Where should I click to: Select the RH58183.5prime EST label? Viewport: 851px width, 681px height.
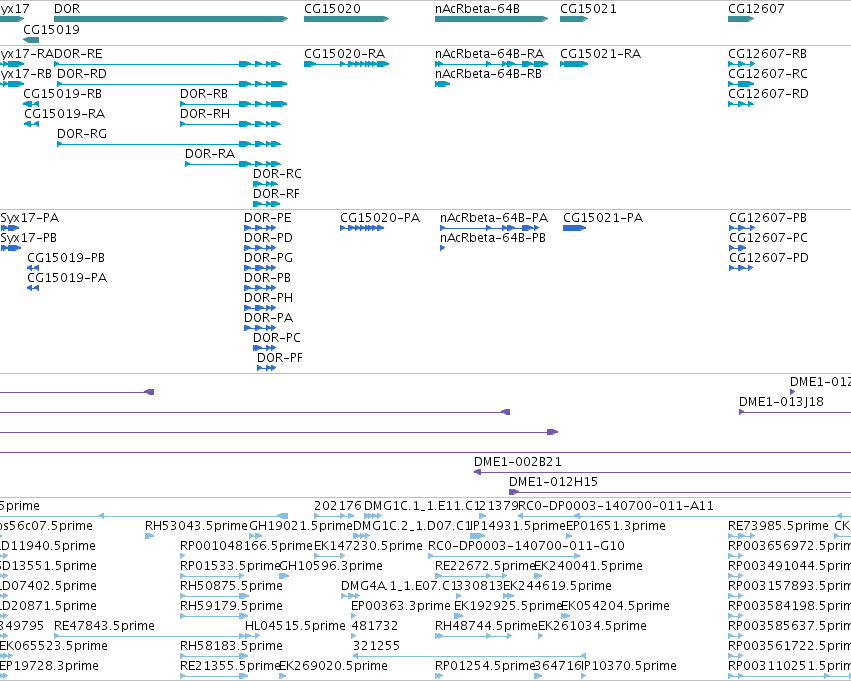pos(231,646)
